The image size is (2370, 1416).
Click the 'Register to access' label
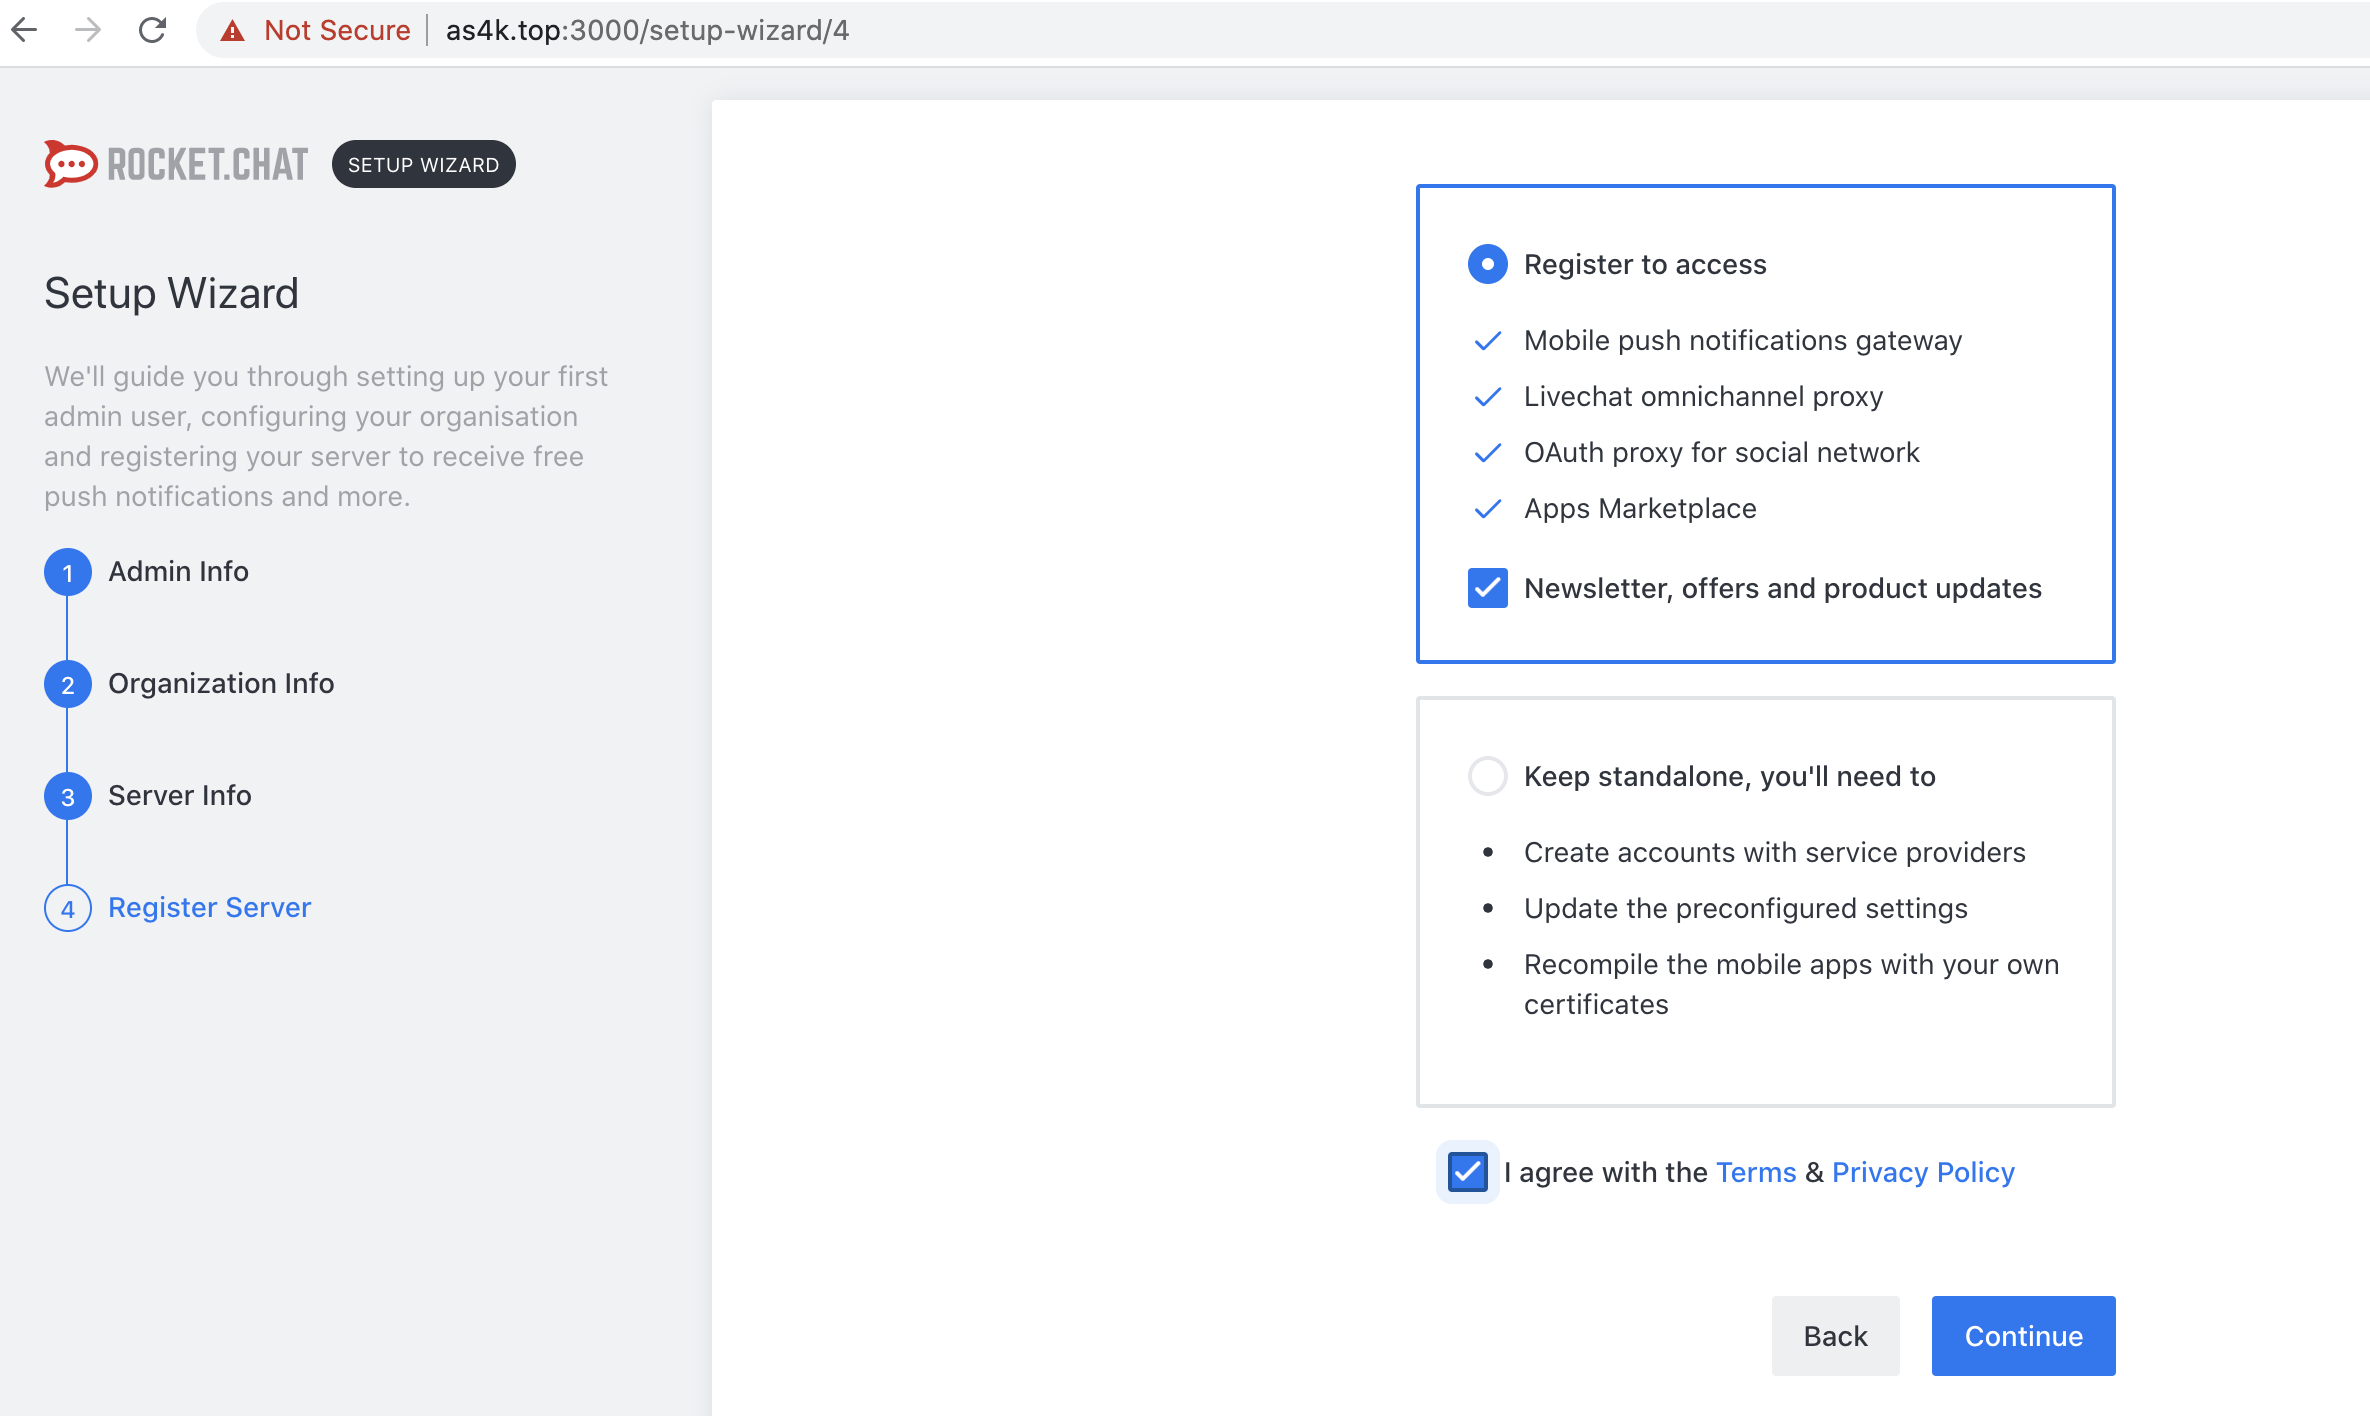[x=1645, y=264]
